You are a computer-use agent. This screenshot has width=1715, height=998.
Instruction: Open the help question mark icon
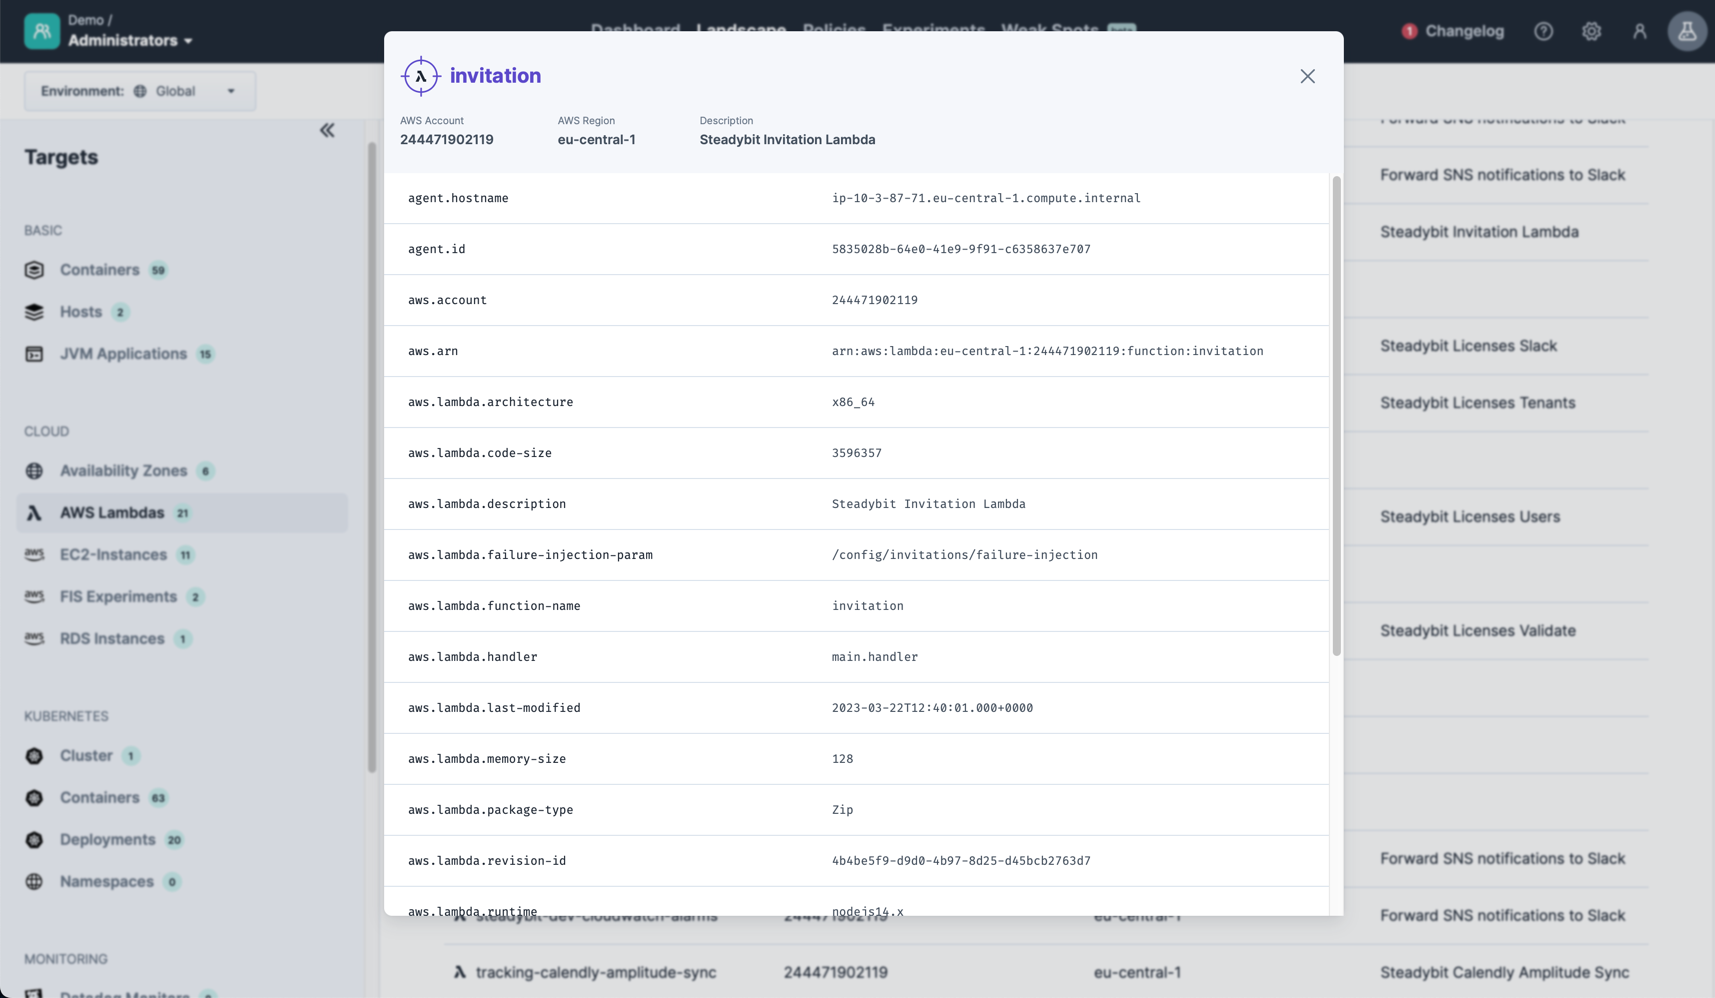point(1543,31)
